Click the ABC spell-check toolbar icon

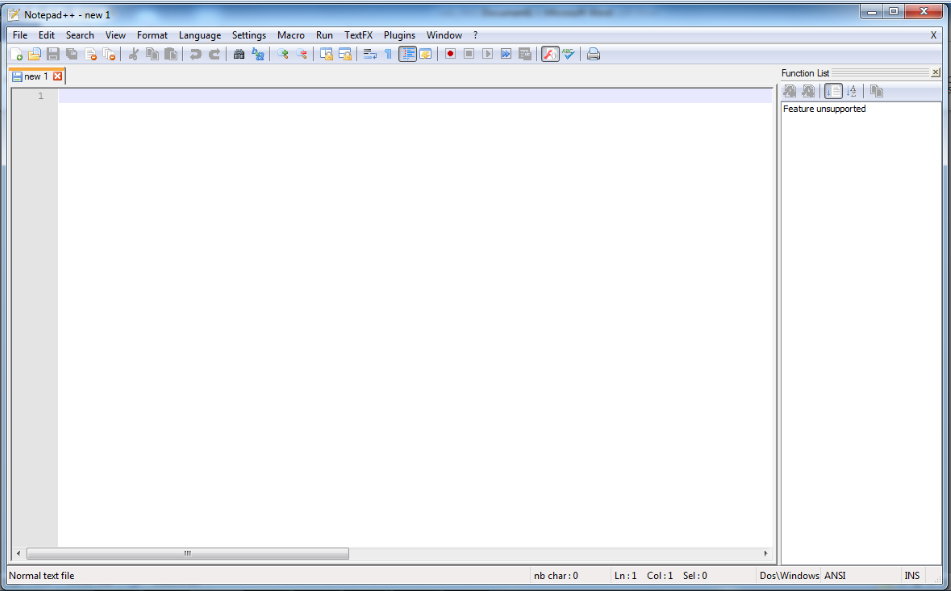[x=568, y=54]
